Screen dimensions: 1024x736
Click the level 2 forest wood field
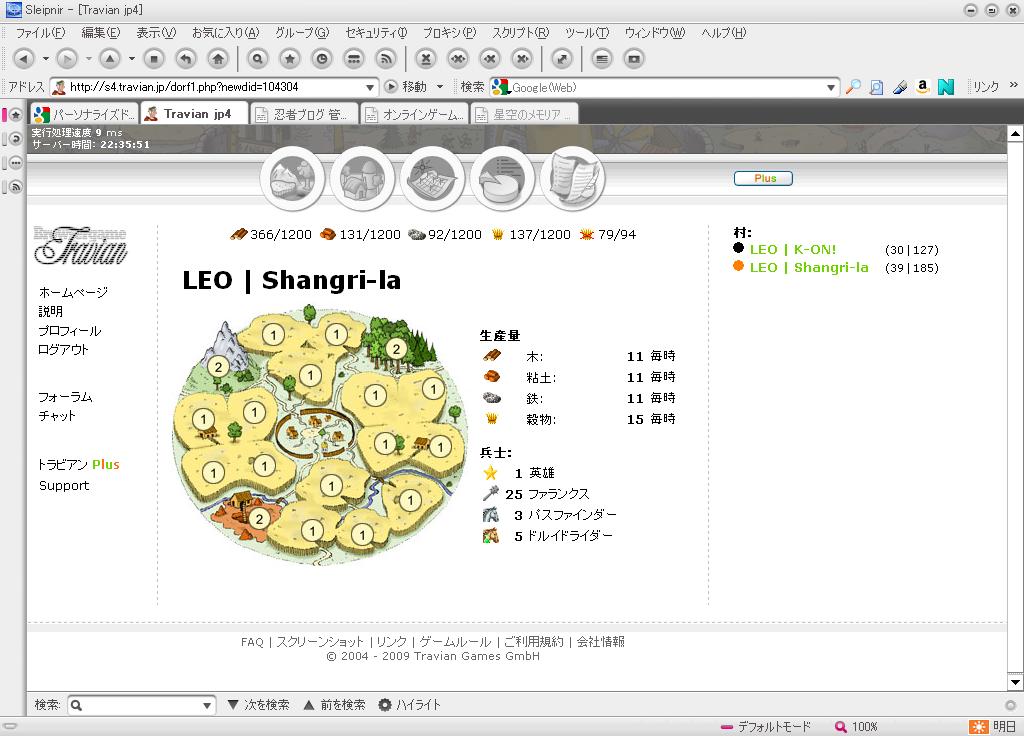tap(396, 349)
